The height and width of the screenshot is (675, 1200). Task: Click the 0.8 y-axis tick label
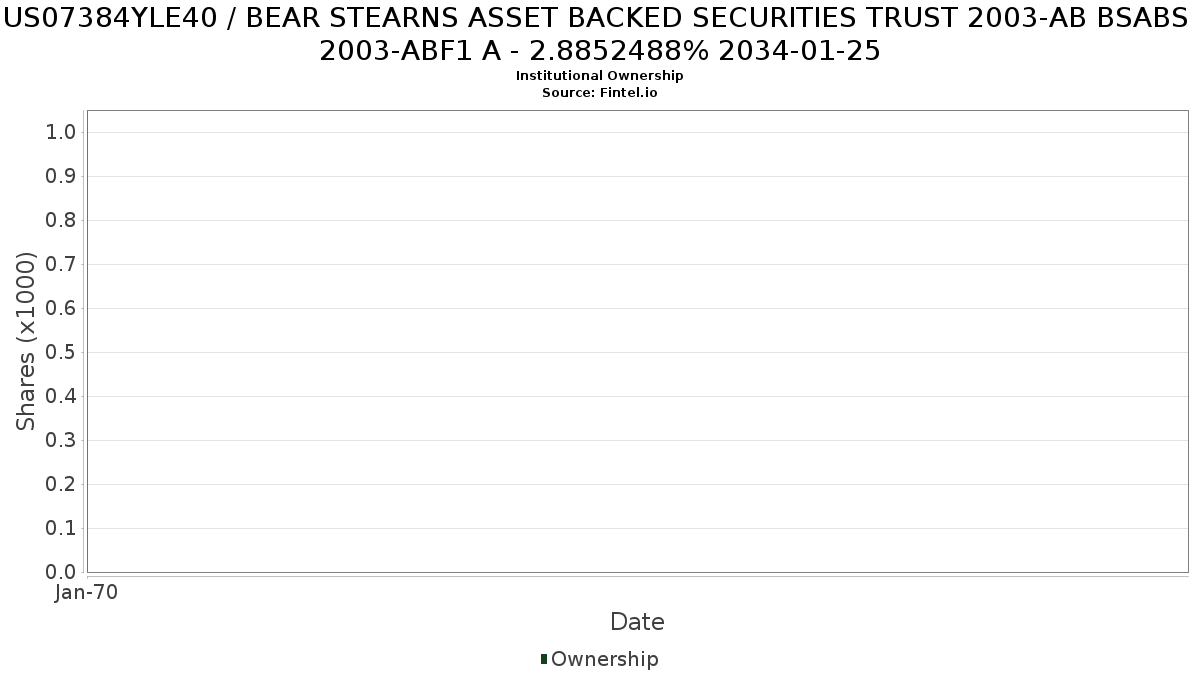click(x=61, y=220)
